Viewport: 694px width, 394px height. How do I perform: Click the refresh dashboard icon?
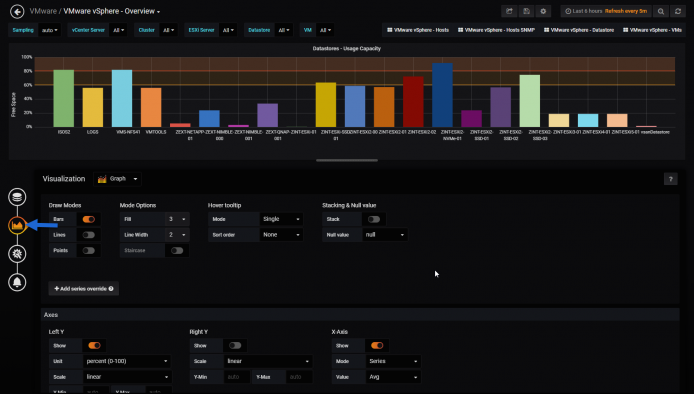(678, 11)
